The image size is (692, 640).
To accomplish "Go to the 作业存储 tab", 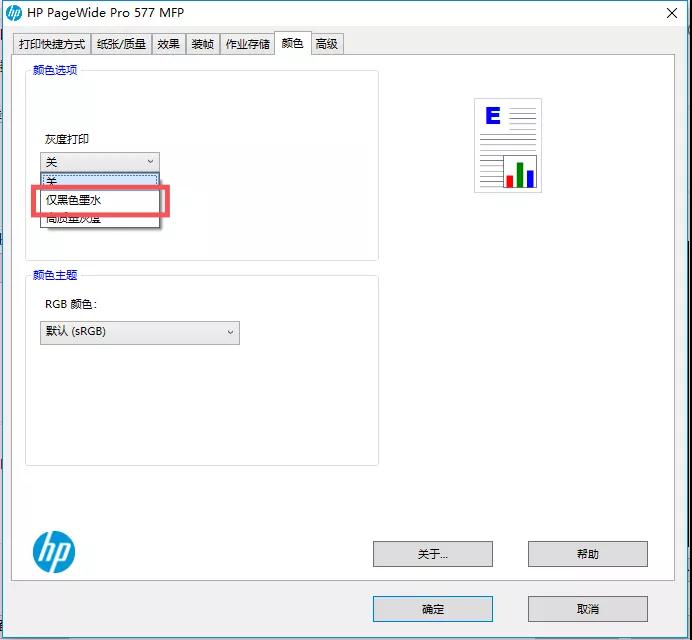I will [247, 44].
